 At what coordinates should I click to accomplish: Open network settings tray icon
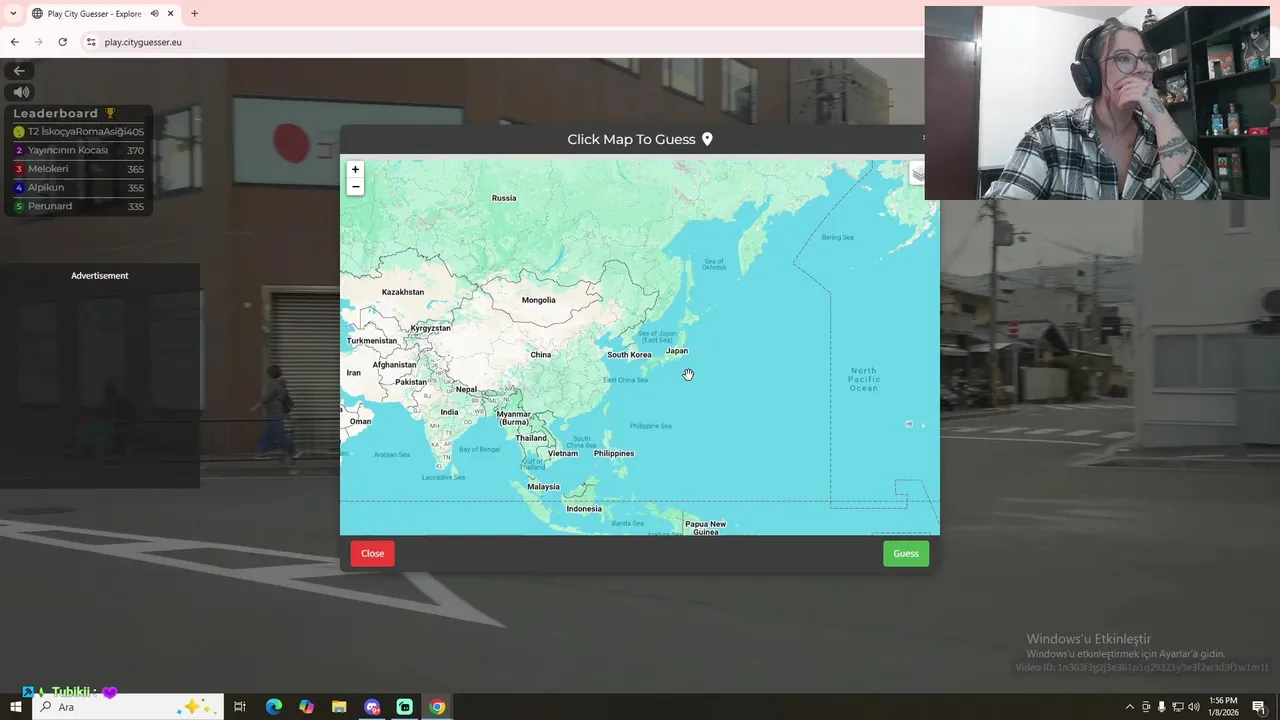[1177, 707]
